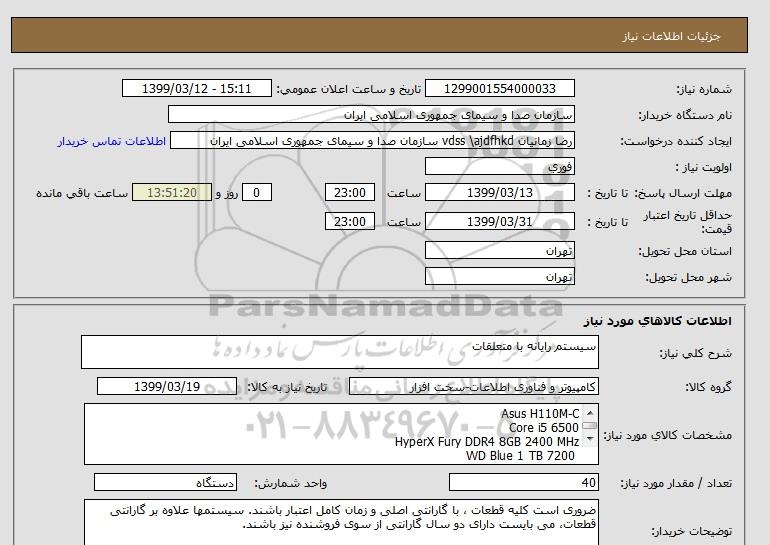Viewport: 770px width, 545px height.
Task: Click text 'ساعت باقی مانده'
Action: [82, 193]
